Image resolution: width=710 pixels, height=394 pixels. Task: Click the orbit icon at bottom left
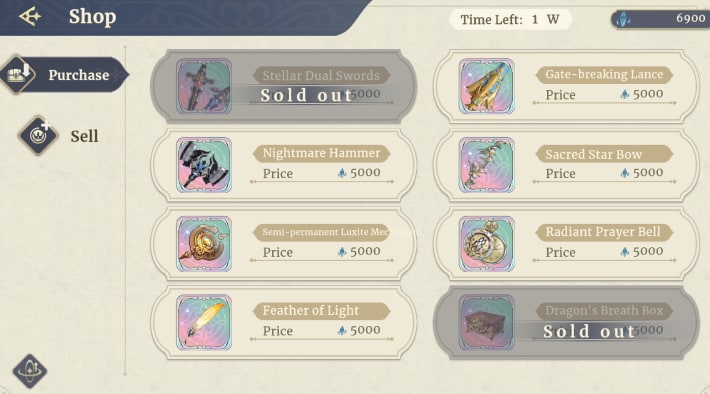pyautogui.click(x=30, y=371)
